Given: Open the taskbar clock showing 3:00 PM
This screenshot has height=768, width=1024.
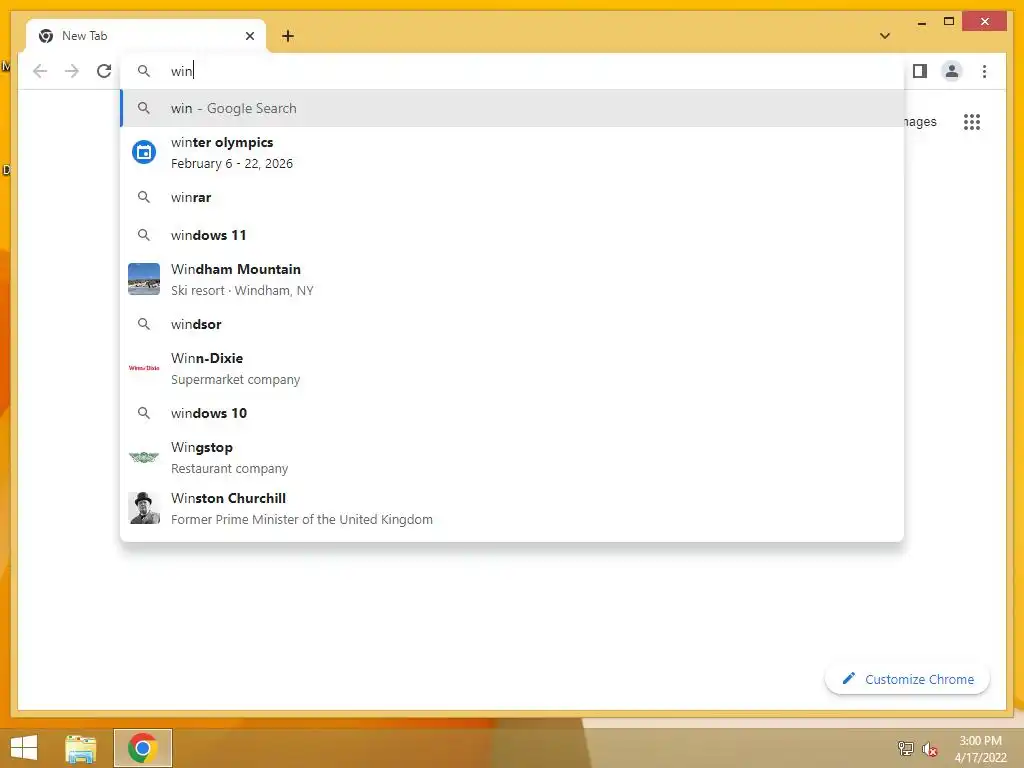Looking at the screenshot, I should (x=980, y=749).
